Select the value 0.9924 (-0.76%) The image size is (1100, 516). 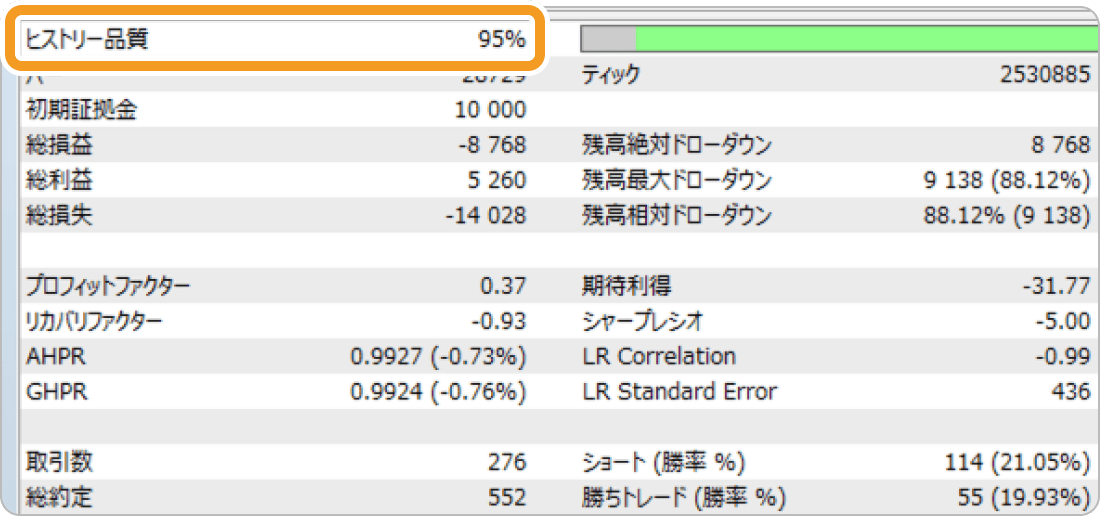[438, 391]
